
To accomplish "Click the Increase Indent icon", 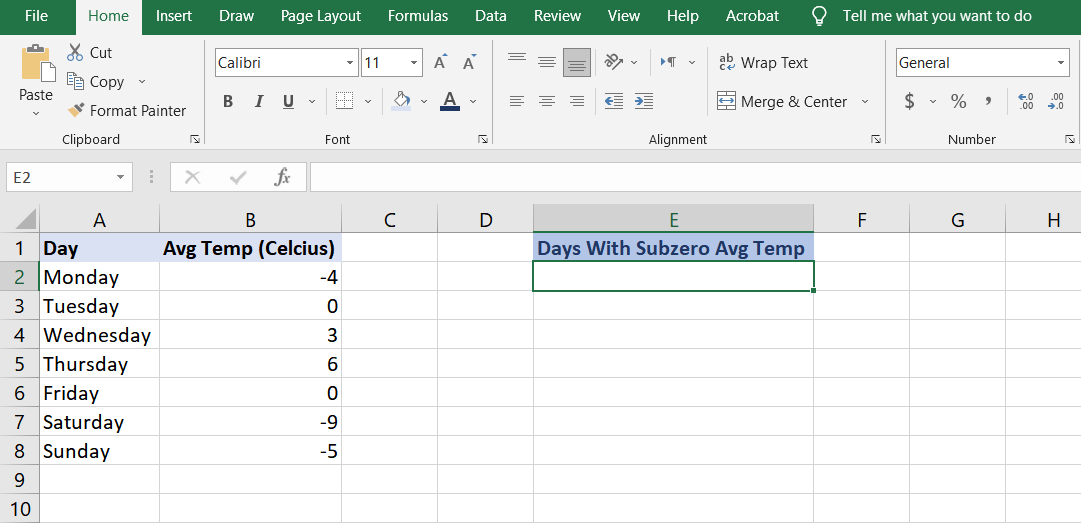I will 644,101.
